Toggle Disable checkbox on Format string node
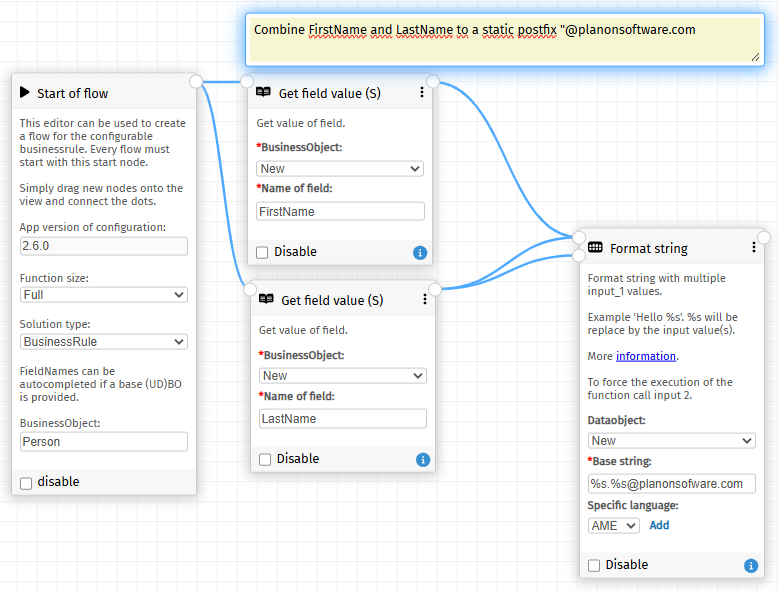 594,565
